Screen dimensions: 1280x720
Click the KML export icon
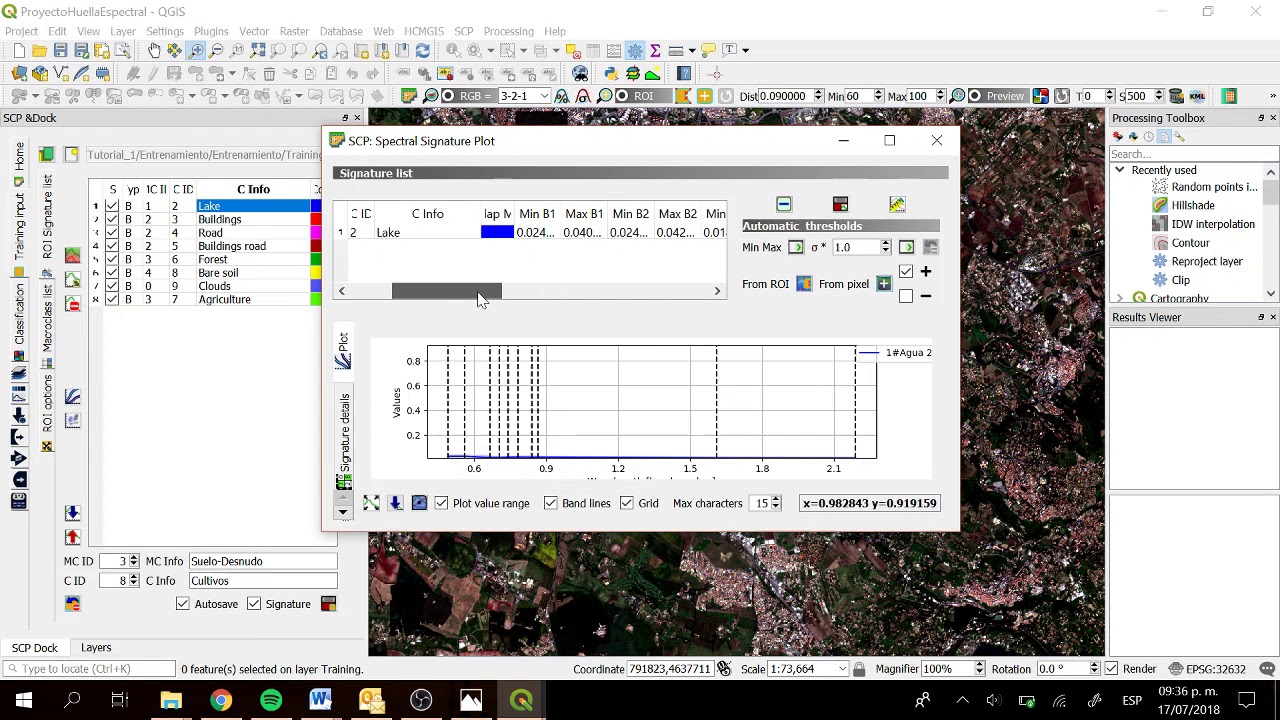(1197, 96)
